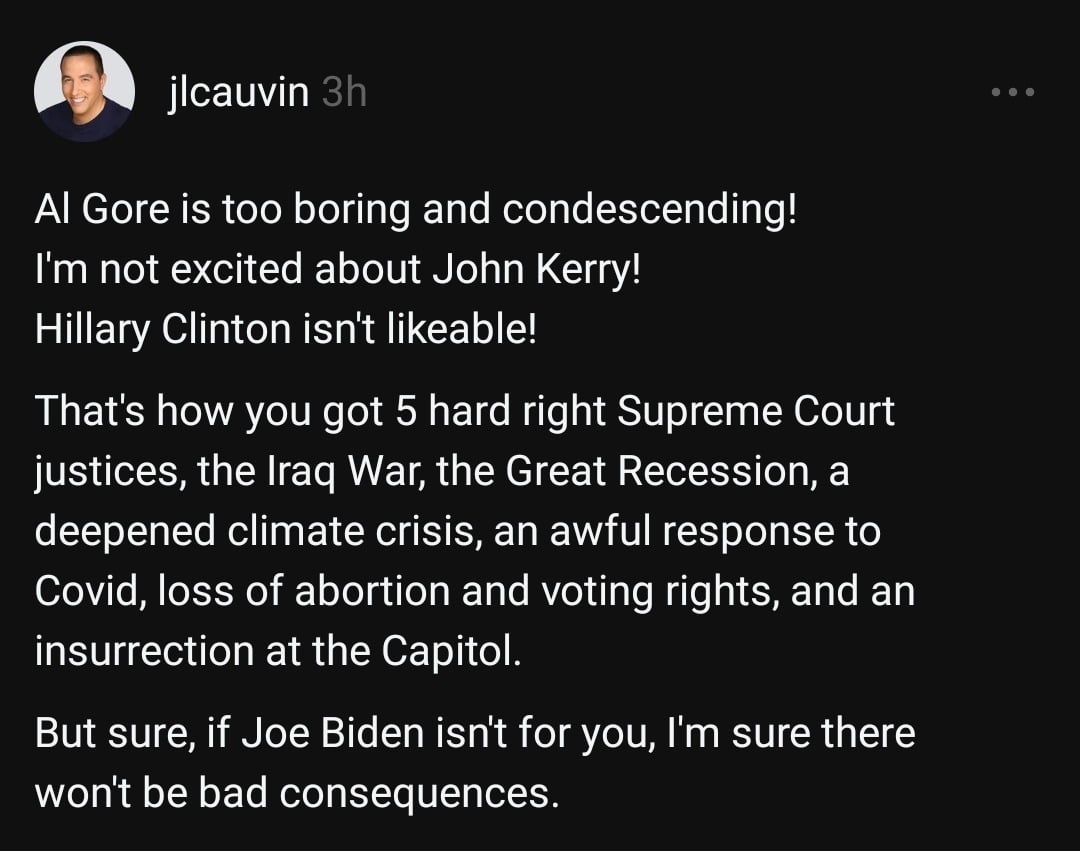Tap the word "condescending!" in the first line

(x=649, y=210)
